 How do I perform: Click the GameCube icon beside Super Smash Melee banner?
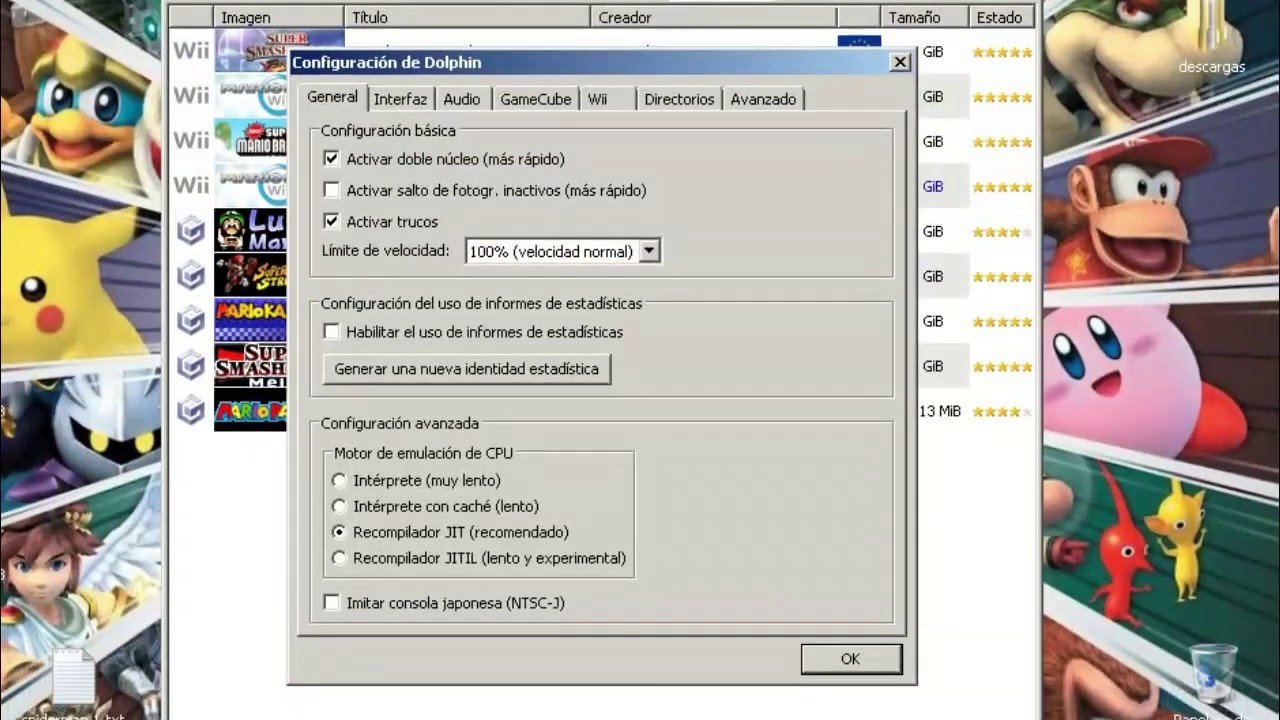click(191, 366)
